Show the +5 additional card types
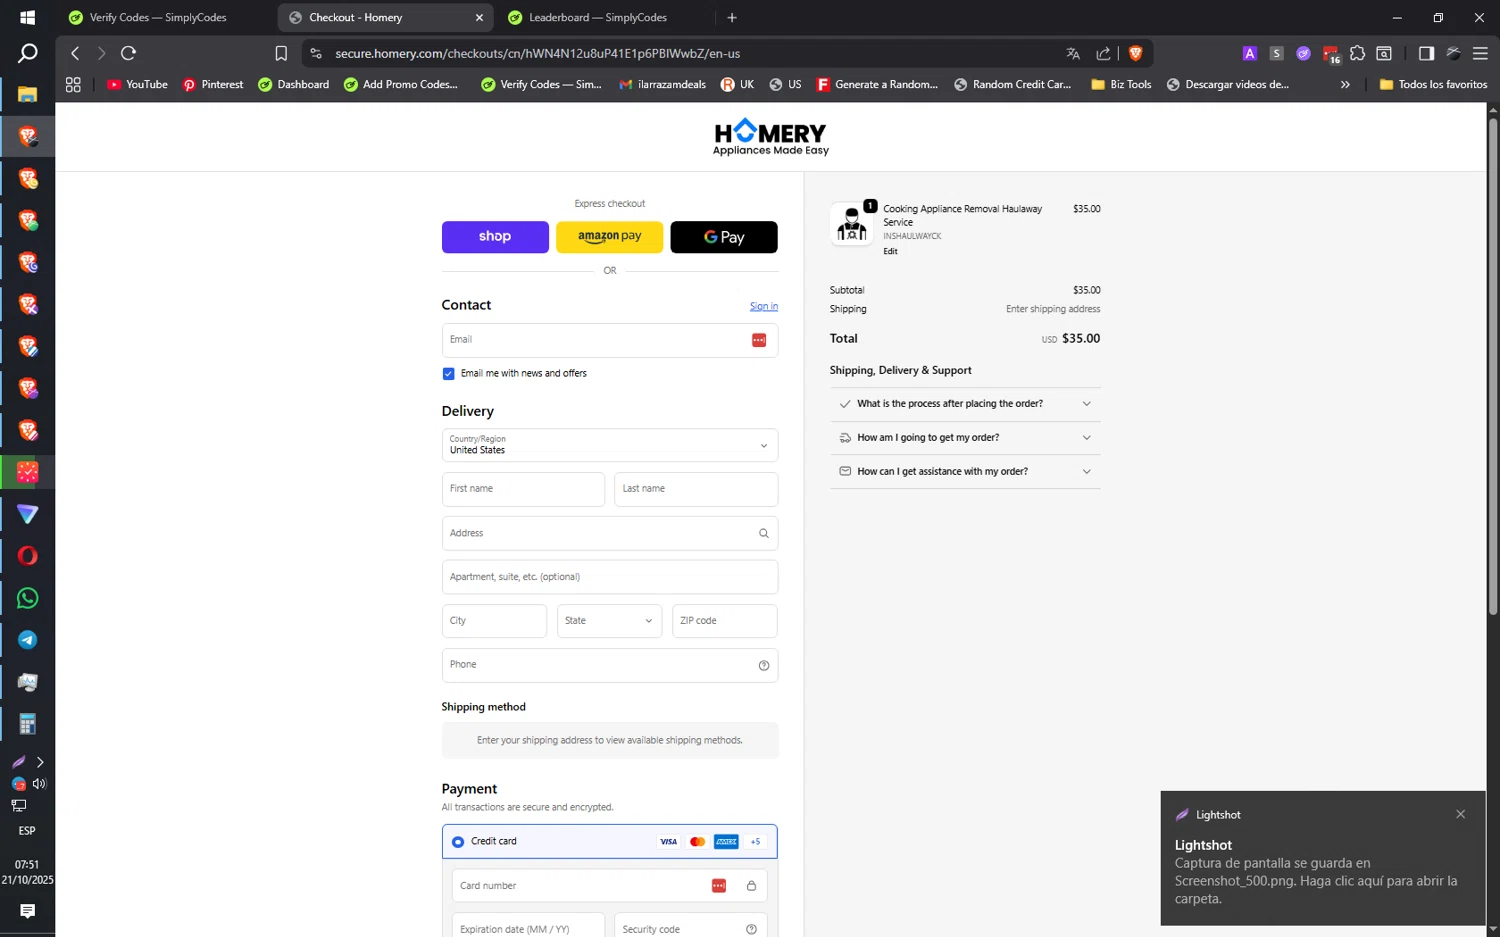 click(x=756, y=842)
